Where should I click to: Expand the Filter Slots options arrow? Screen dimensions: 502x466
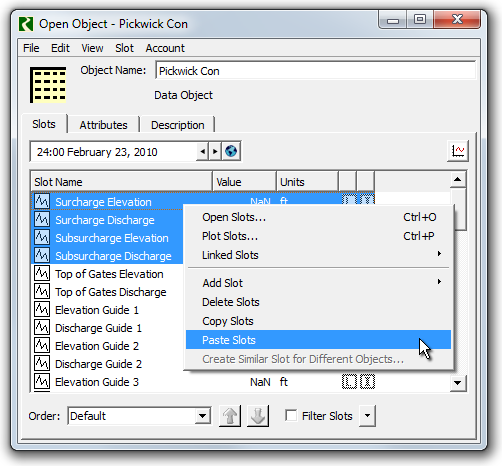click(367, 416)
